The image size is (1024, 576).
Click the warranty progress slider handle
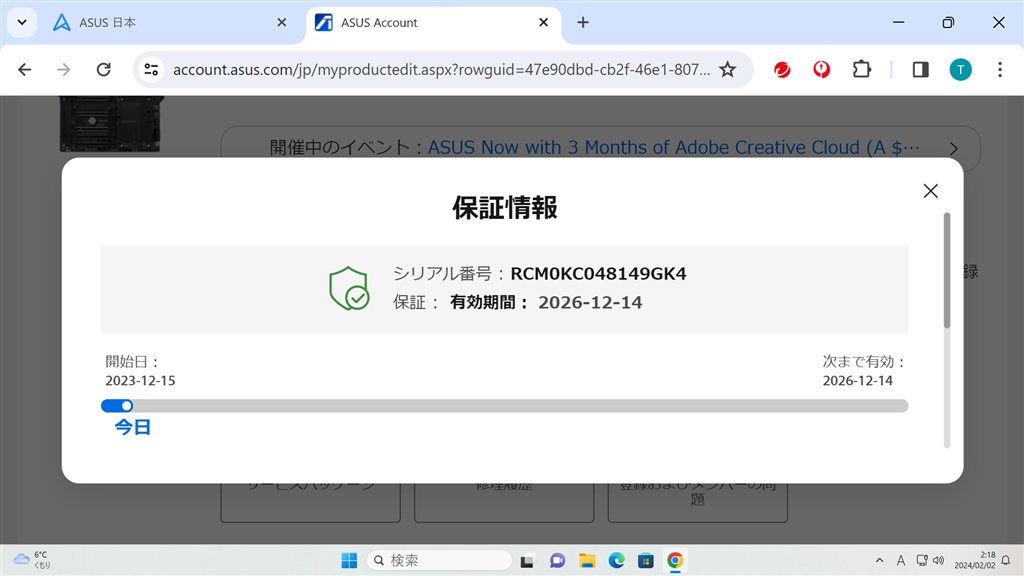(127, 406)
